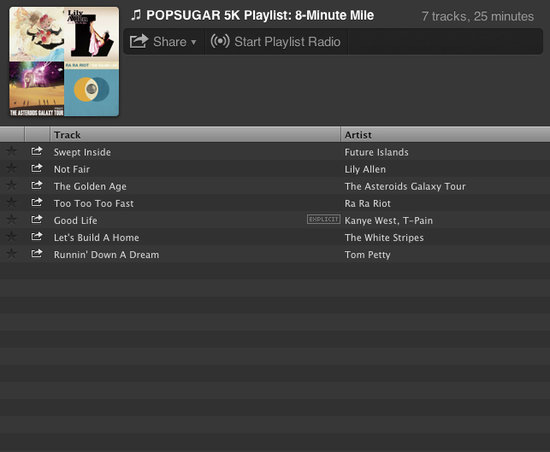Click the playlist title POPSUGAR 5K Playlist
This screenshot has width=550, height=452.
pyautogui.click(x=260, y=15)
